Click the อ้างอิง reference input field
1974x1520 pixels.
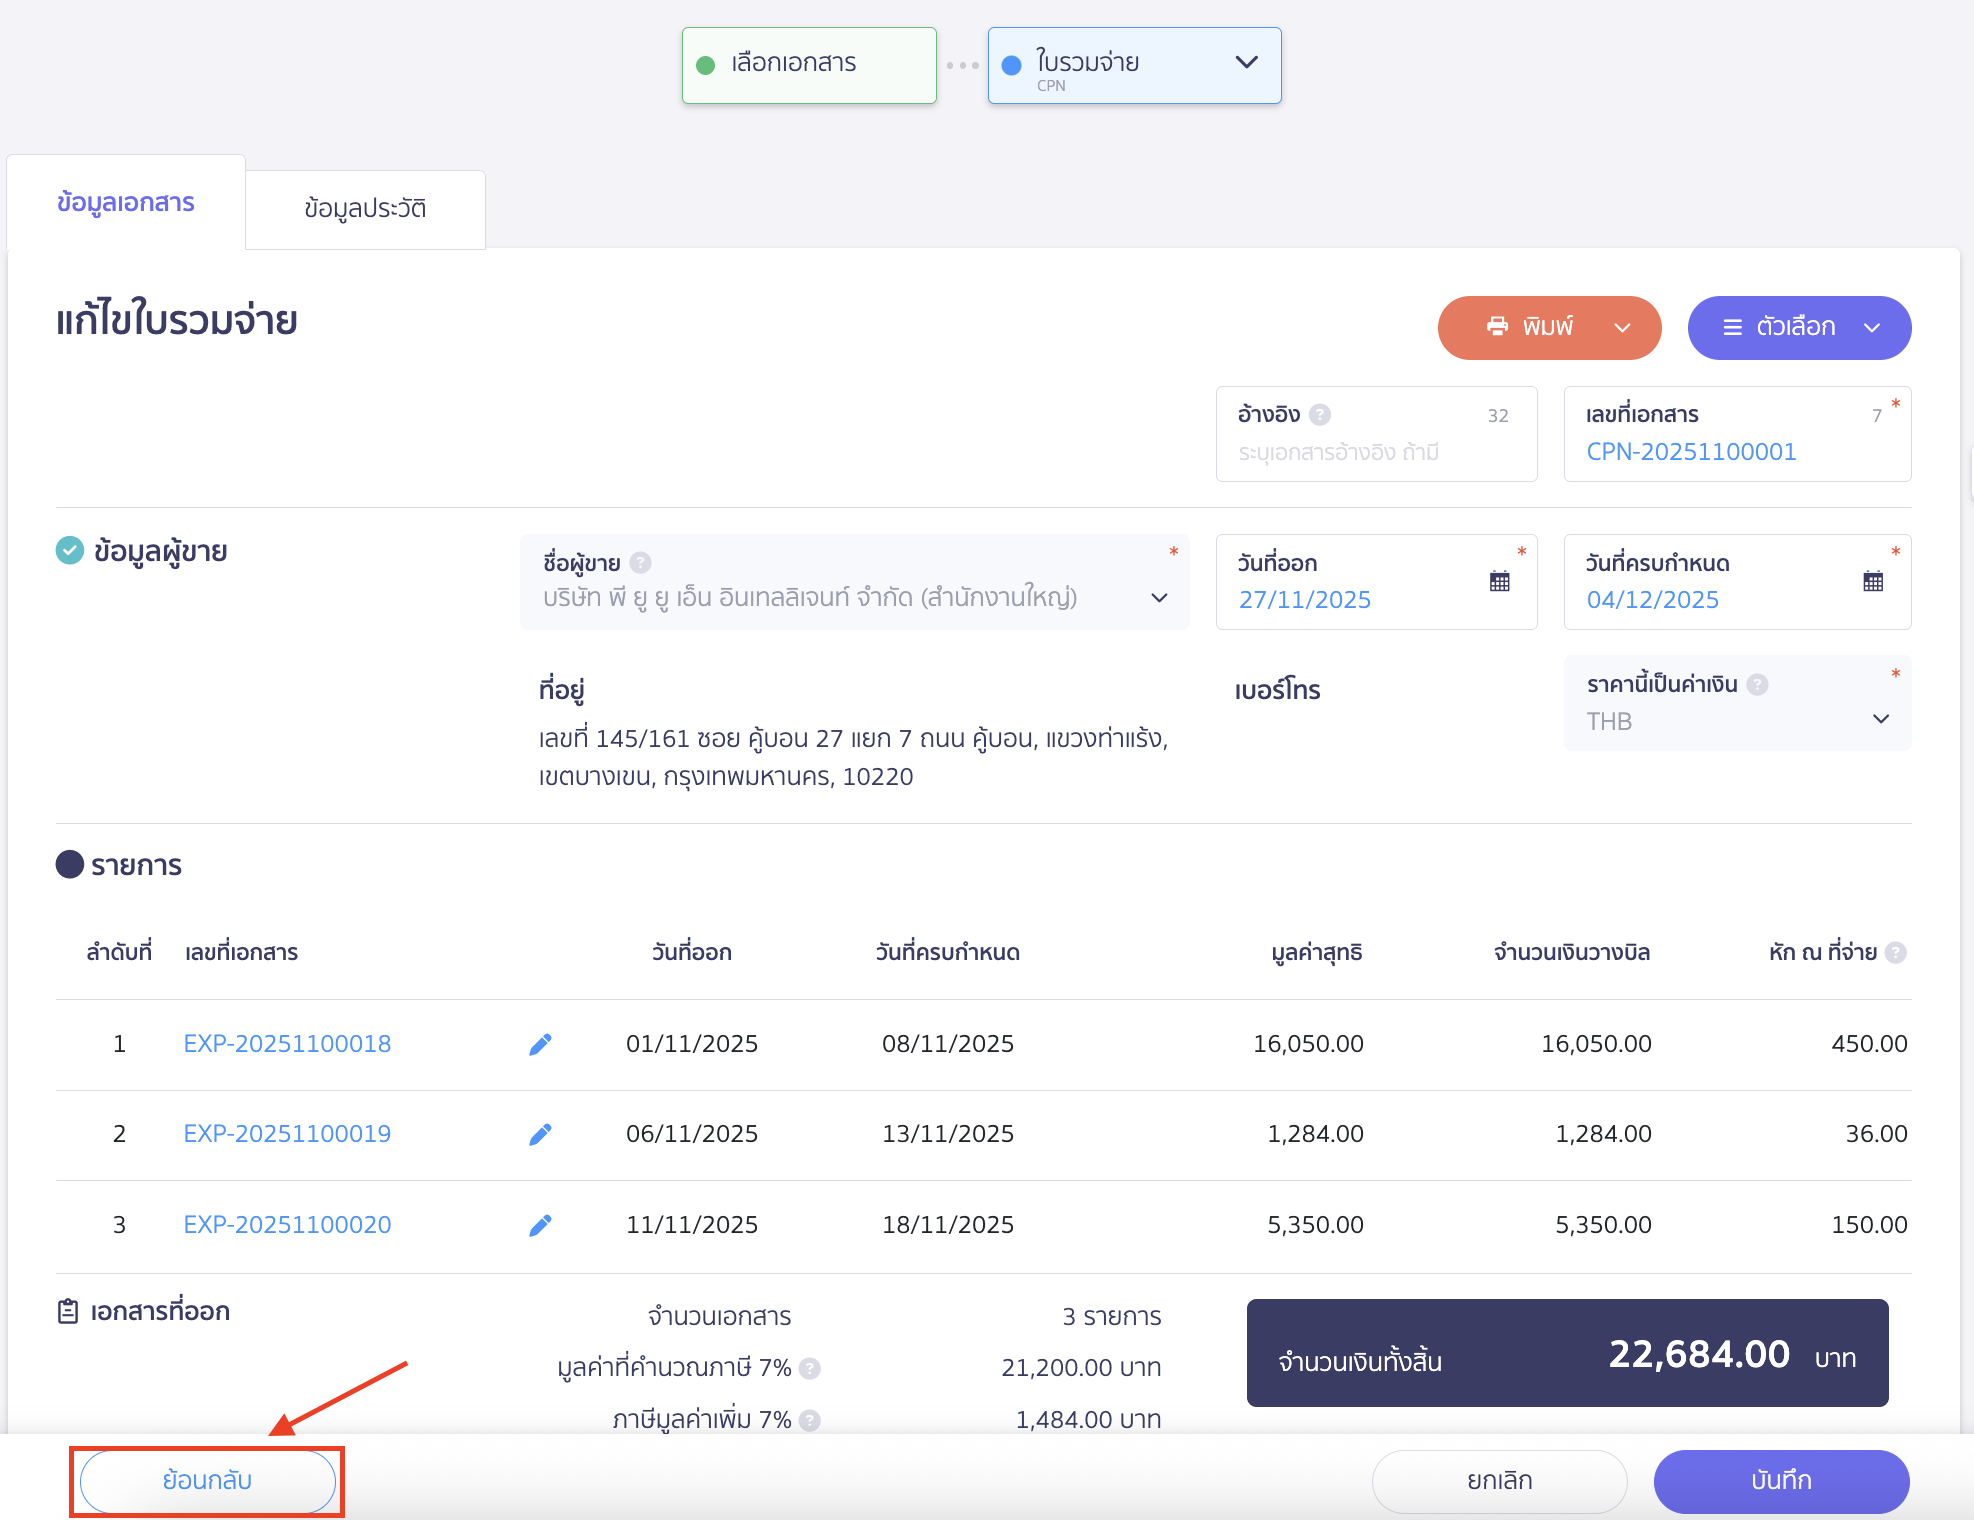coord(1360,453)
